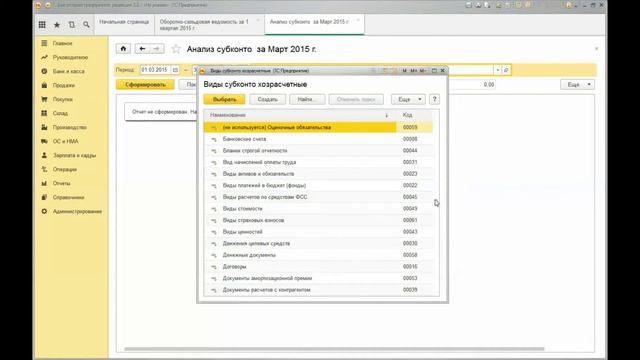Open Продажи section in sidebar
Viewport: 640px width, 360px height.
click(x=64, y=86)
